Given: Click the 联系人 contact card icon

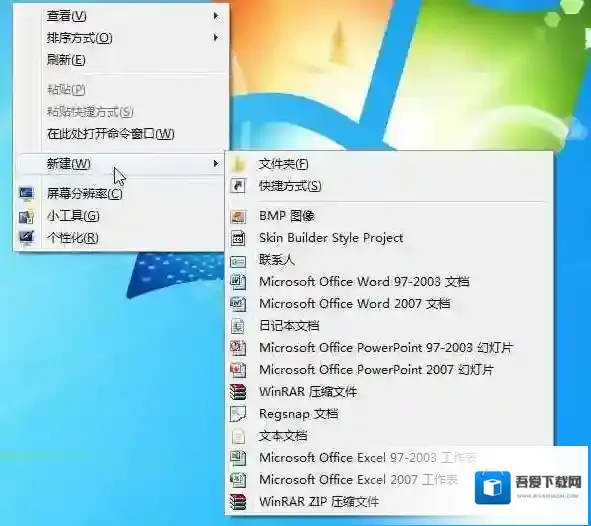Looking at the screenshot, I should coord(238,261).
